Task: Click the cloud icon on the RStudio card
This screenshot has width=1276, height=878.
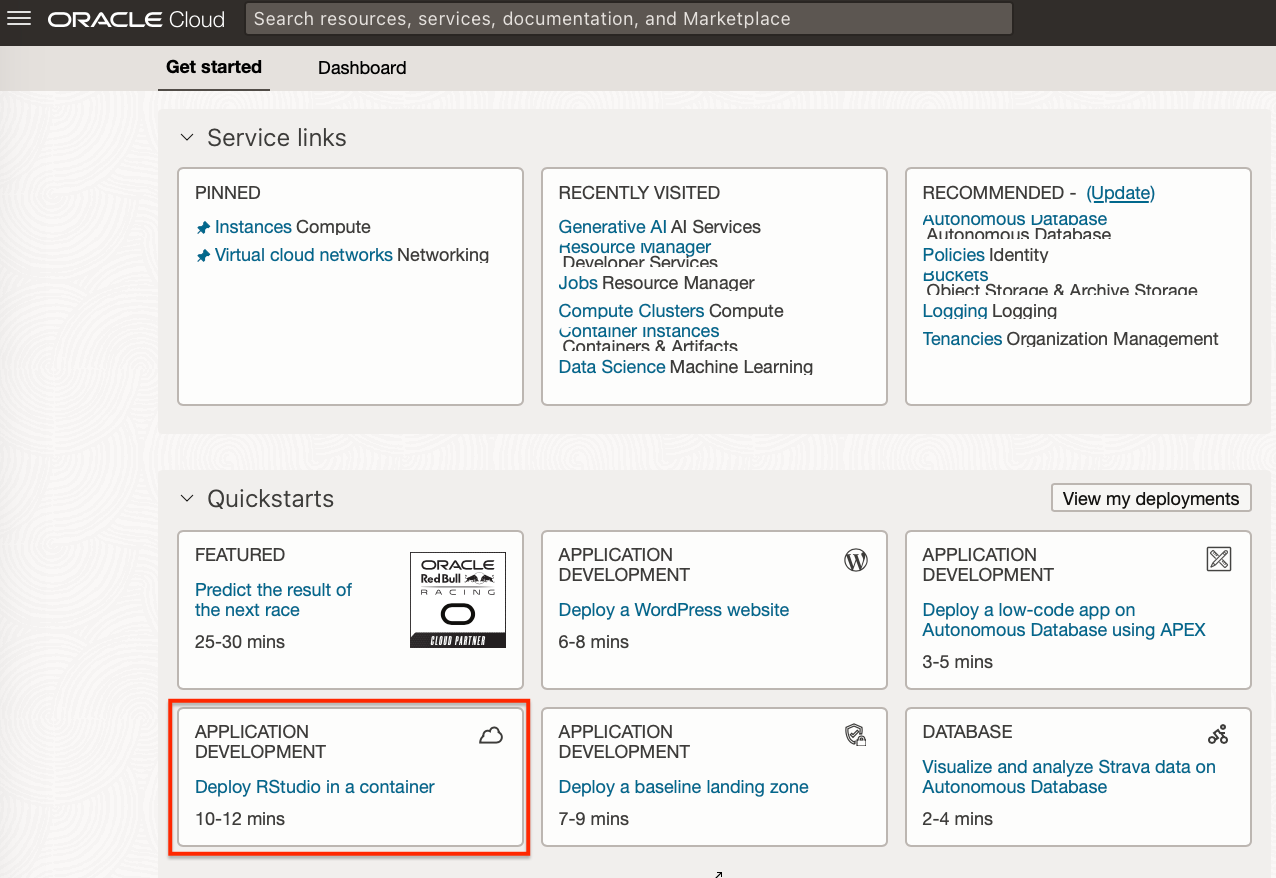Action: [490, 737]
